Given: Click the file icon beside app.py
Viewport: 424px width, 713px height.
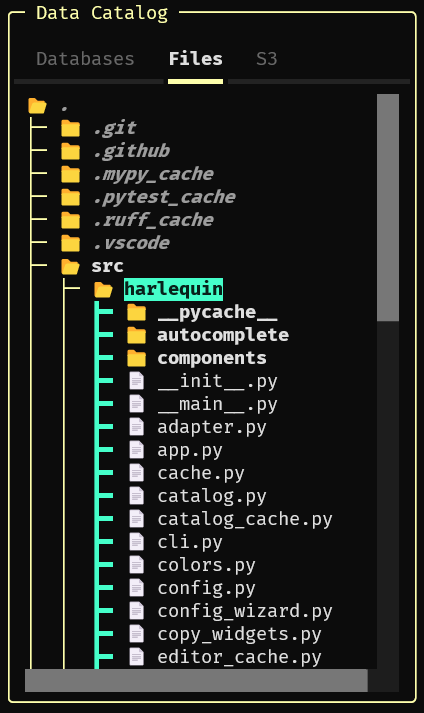Looking at the screenshot, I should pyautogui.click(x=136, y=450).
